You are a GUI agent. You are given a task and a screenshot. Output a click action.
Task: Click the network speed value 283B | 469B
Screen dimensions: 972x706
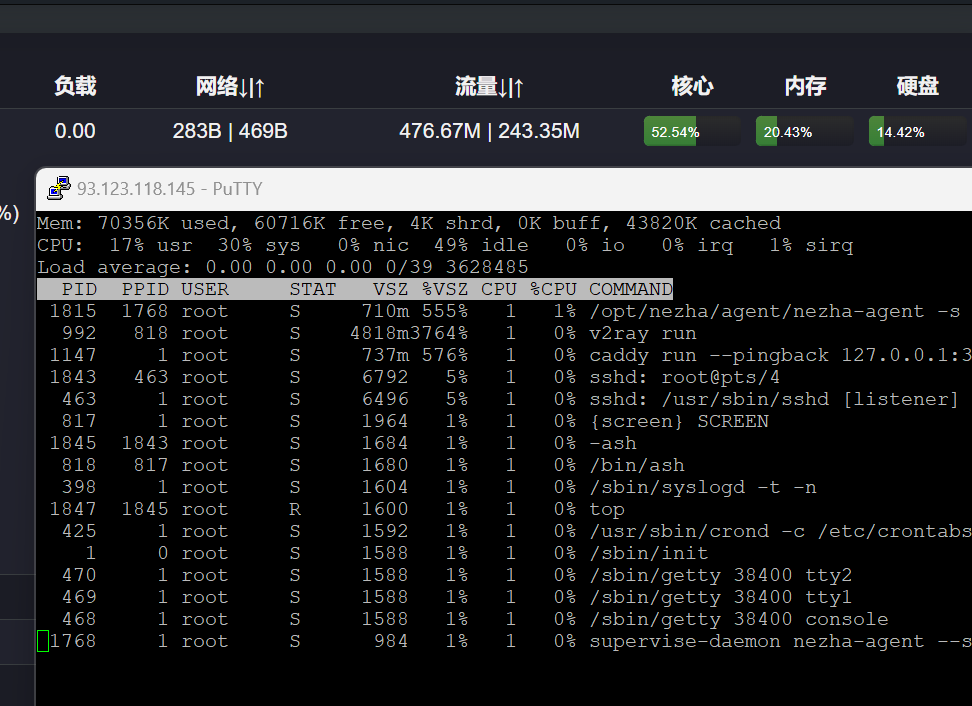click(230, 131)
